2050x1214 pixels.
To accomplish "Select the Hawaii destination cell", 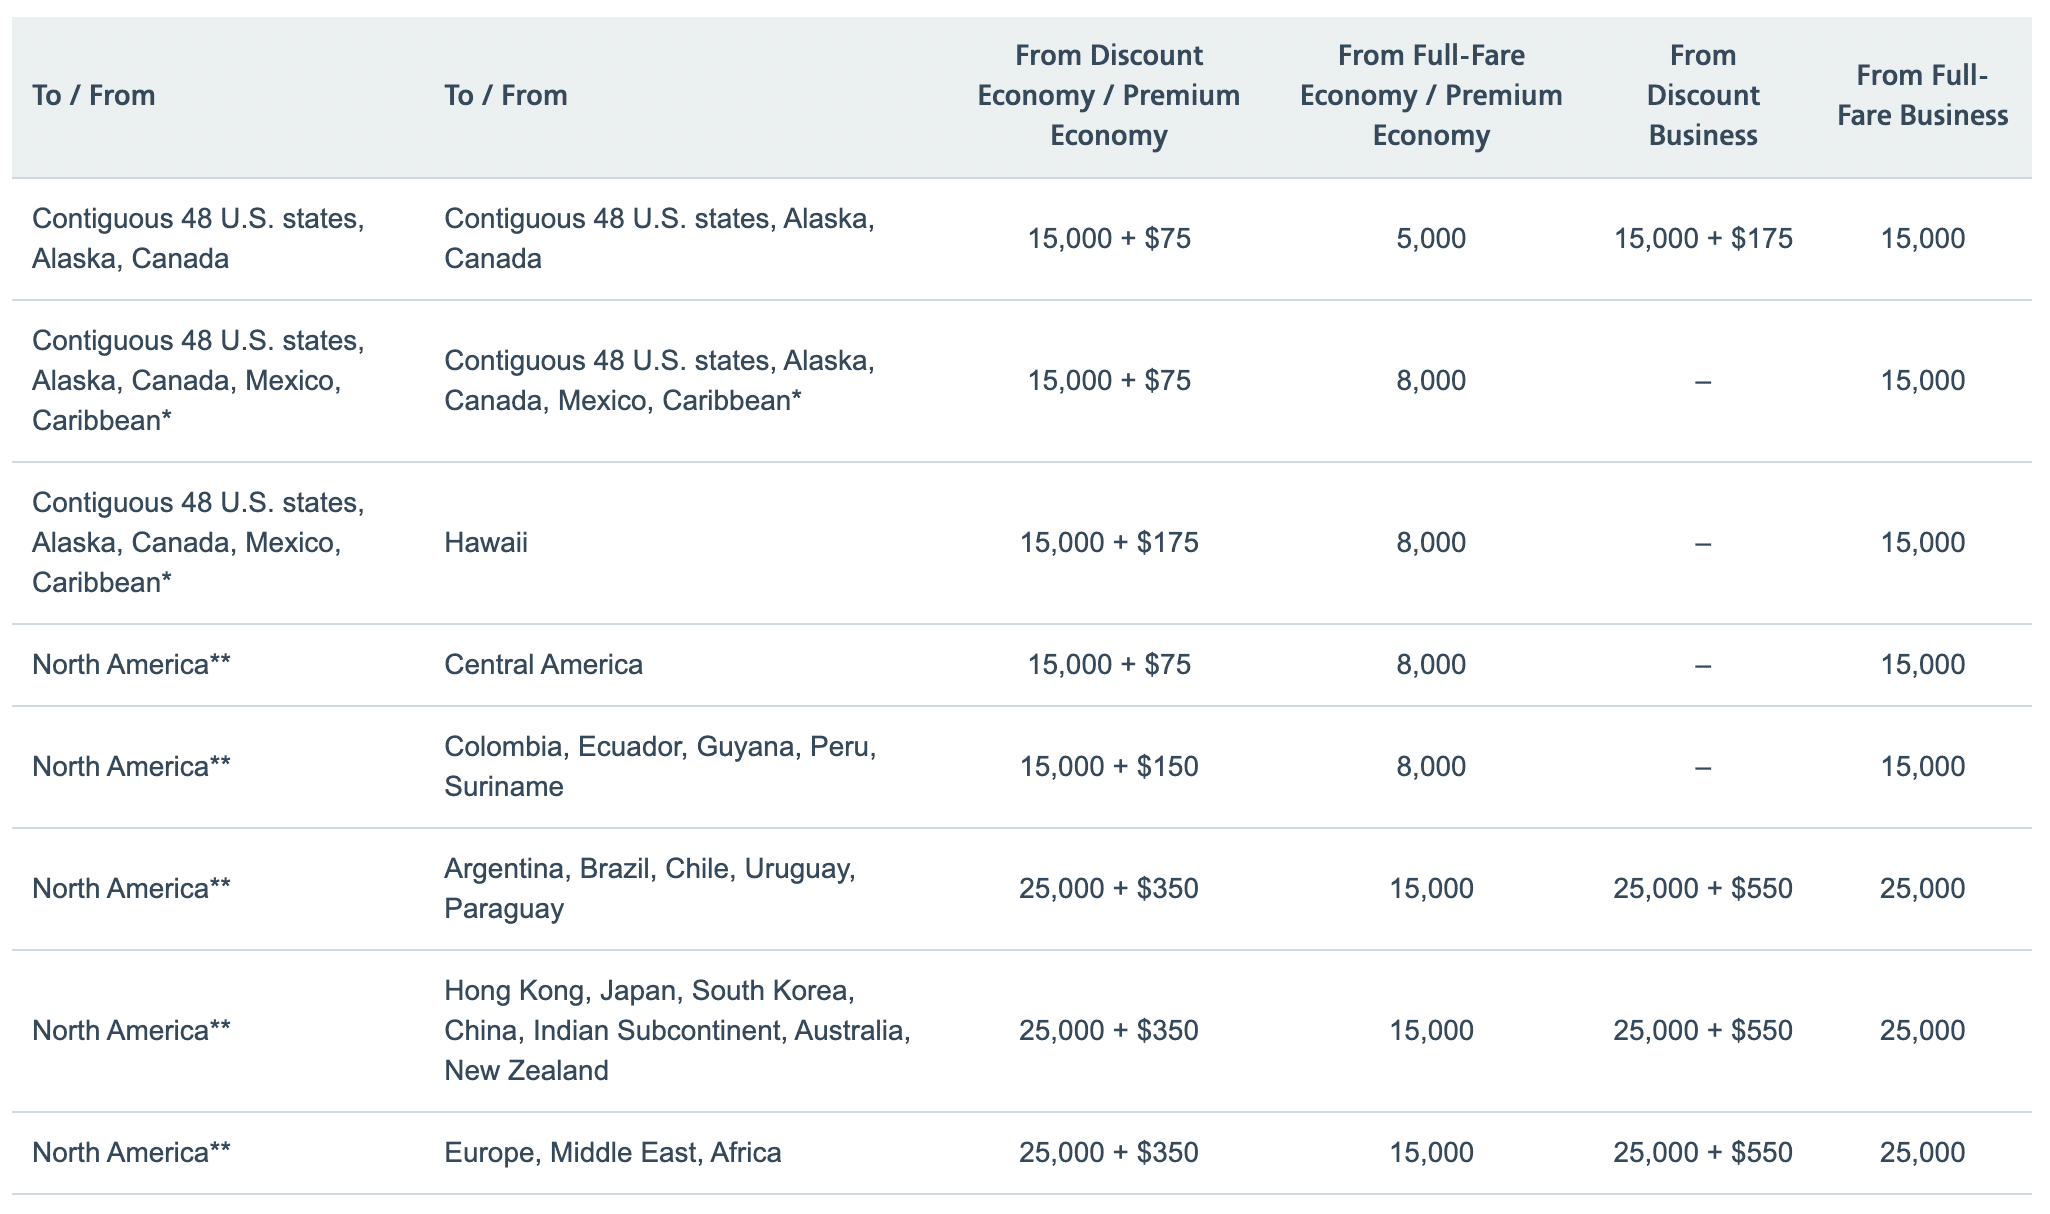I will (486, 543).
